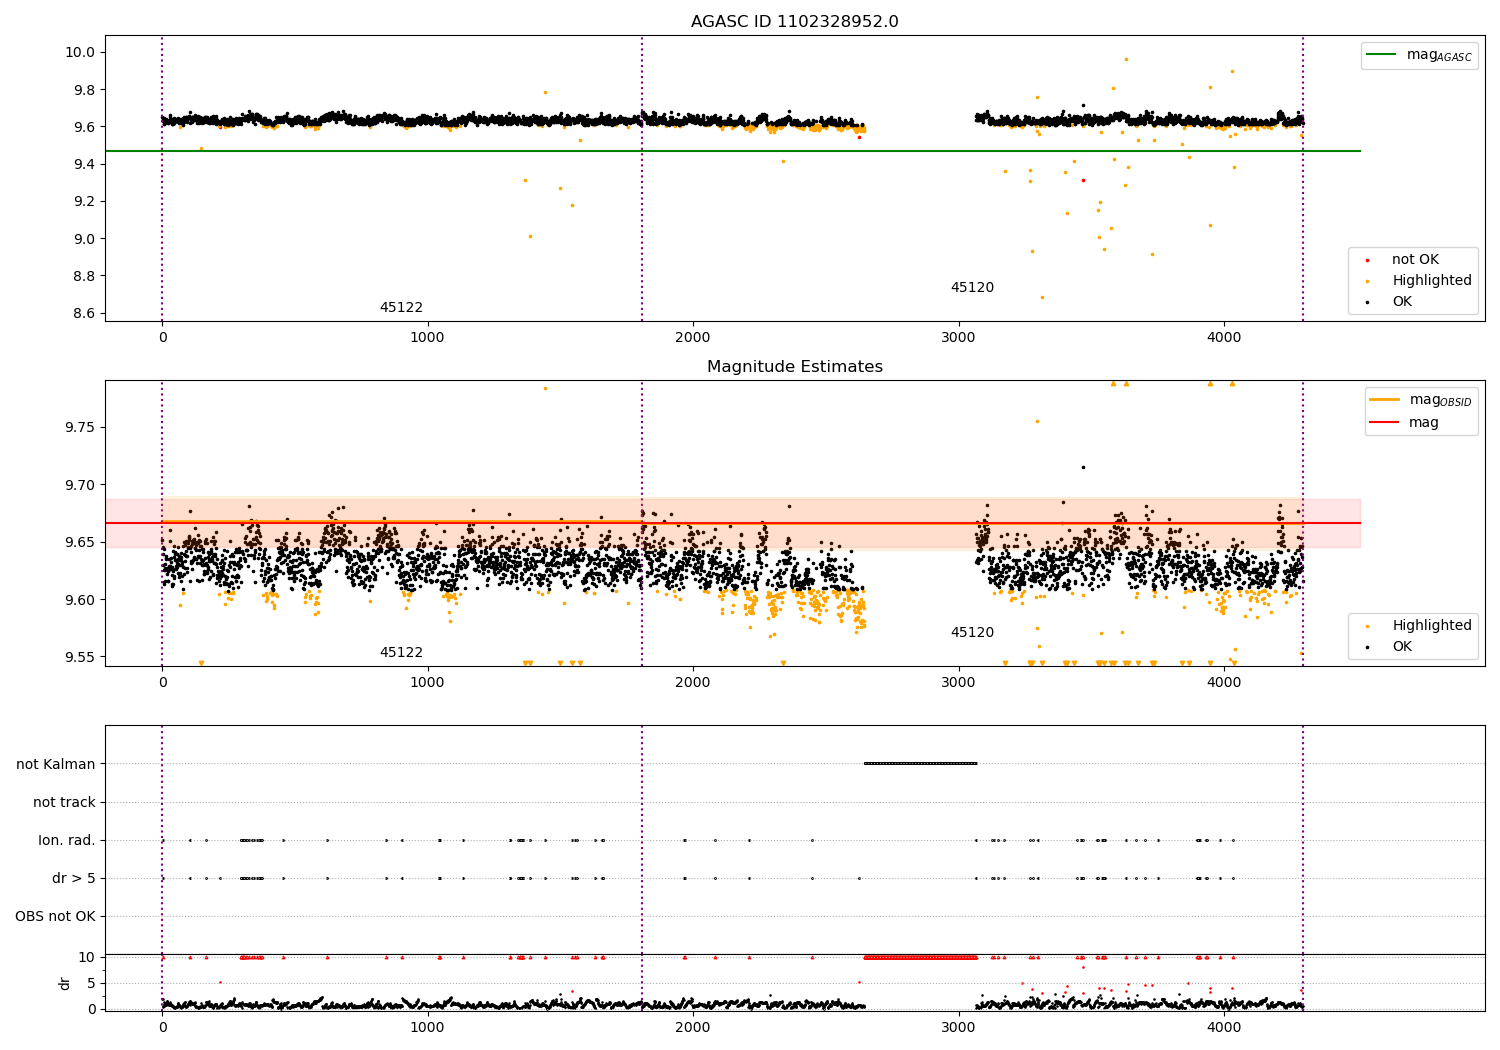The height and width of the screenshot is (1050, 1500).
Task: Click the 'dr > 5' row label
Action: (x=74, y=879)
